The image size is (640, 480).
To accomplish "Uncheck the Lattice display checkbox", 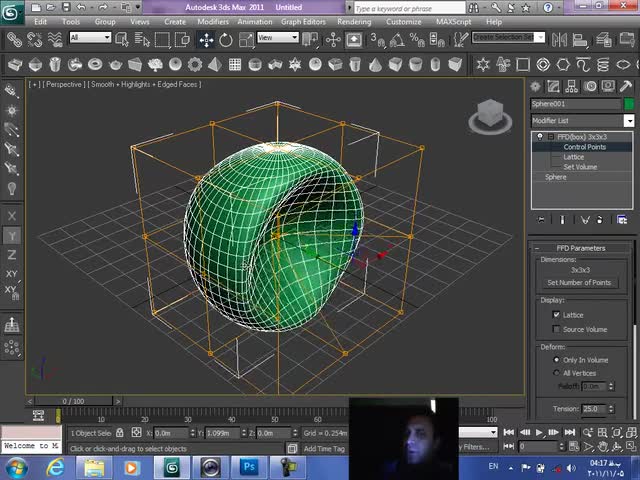I will [557, 315].
